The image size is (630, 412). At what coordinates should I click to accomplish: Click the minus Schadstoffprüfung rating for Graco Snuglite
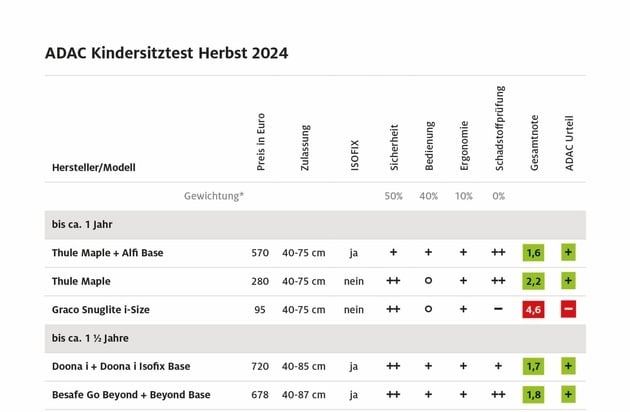pyautogui.click(x=498, y=309)
